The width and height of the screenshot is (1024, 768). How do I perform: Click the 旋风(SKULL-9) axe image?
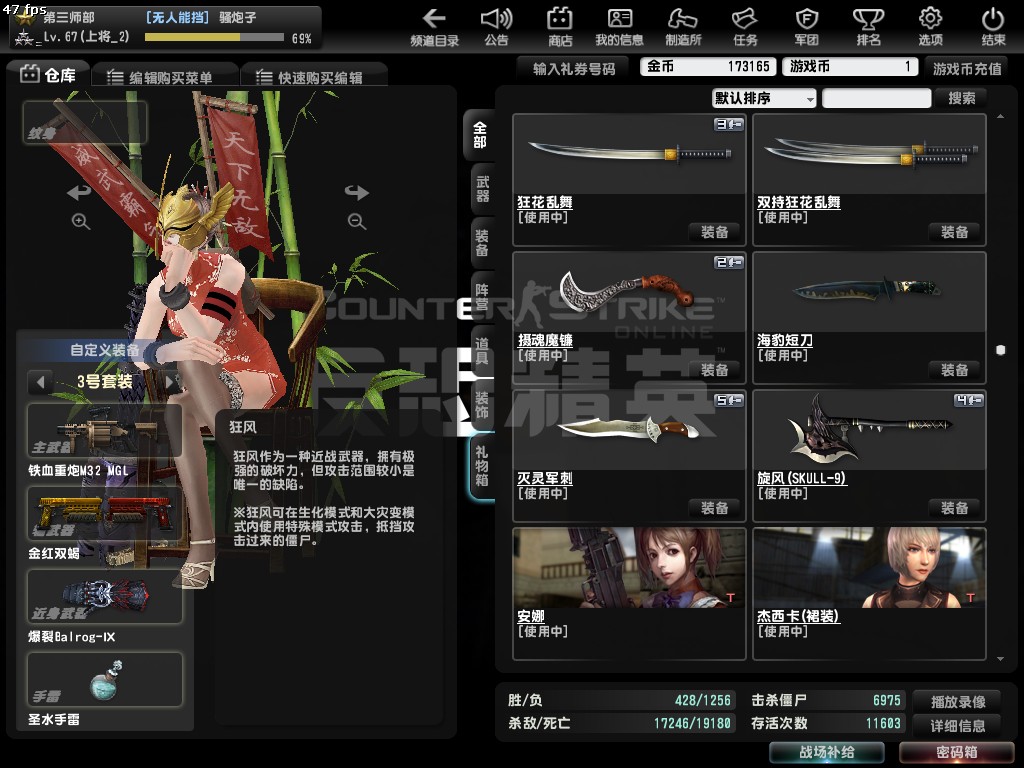tap(869, 430)
